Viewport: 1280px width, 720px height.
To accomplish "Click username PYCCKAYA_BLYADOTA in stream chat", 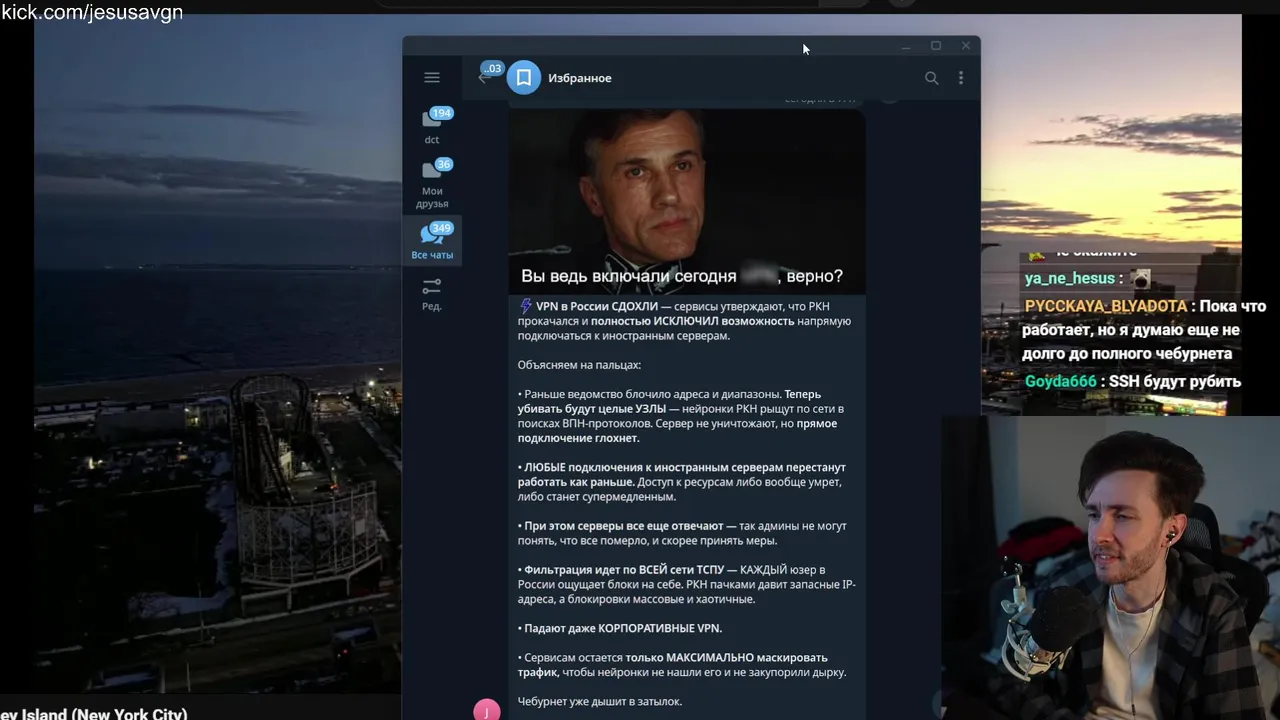I will (1106, 306).
